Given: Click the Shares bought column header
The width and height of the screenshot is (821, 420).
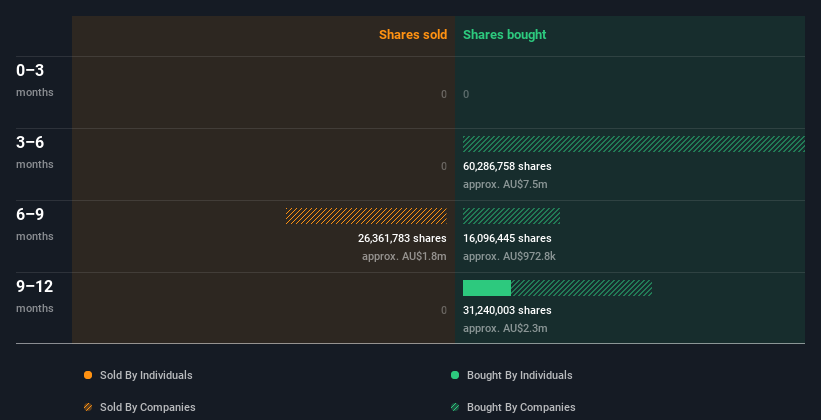Looking at the screenshot, I should click(505, 35).
